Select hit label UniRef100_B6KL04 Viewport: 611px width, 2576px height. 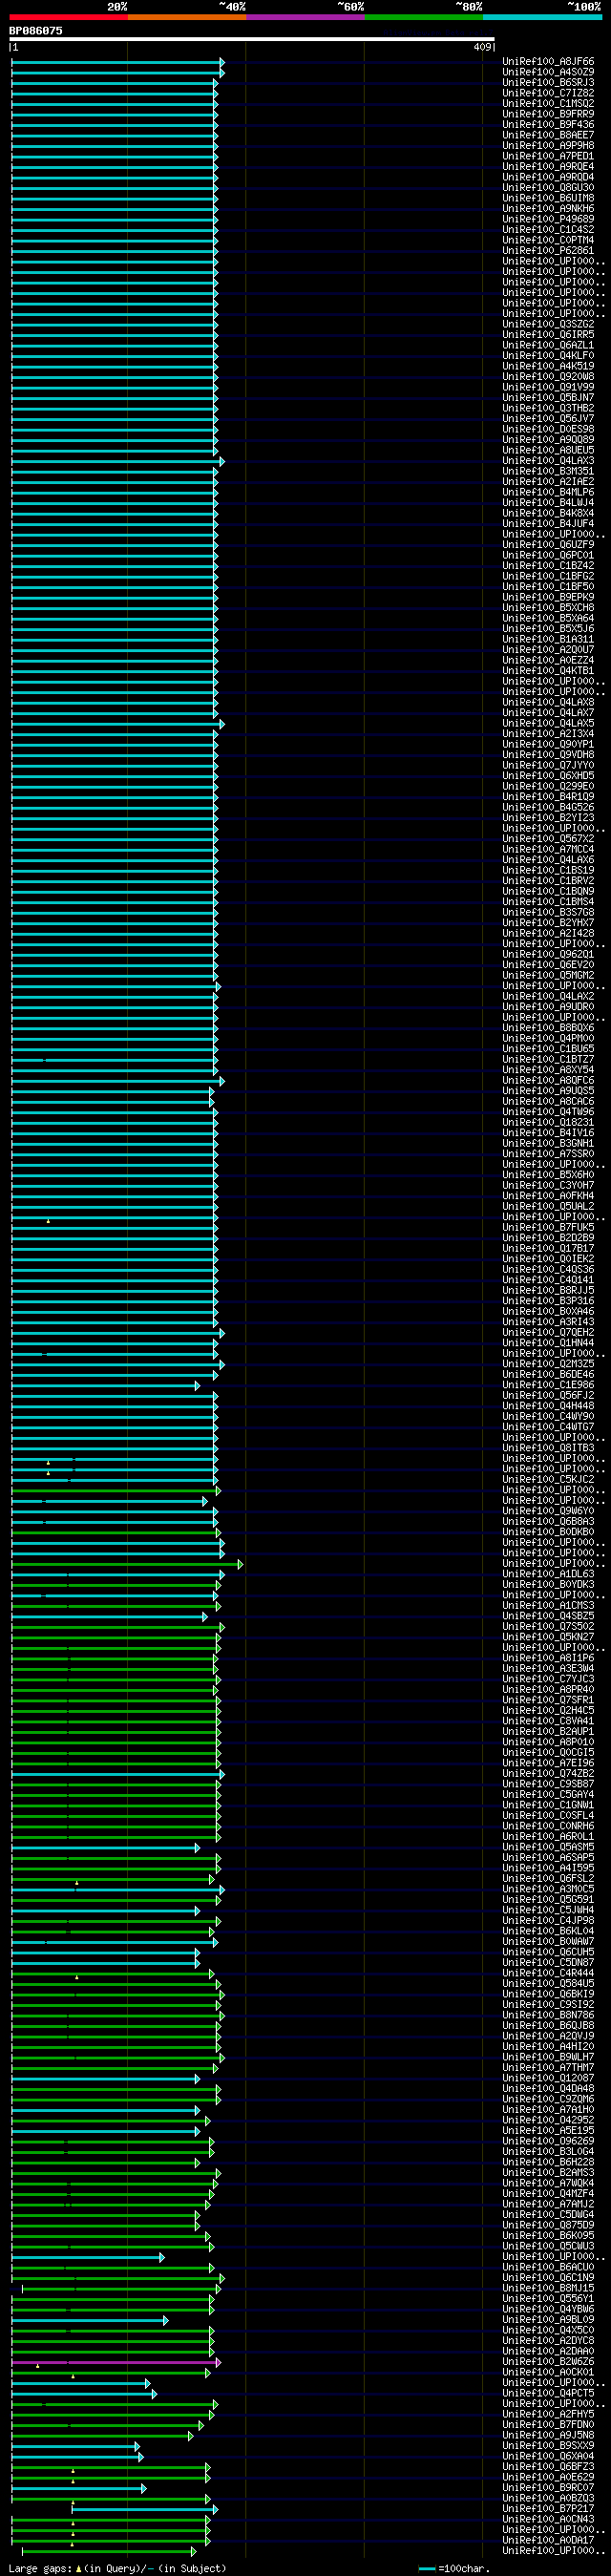point(548,1931)
